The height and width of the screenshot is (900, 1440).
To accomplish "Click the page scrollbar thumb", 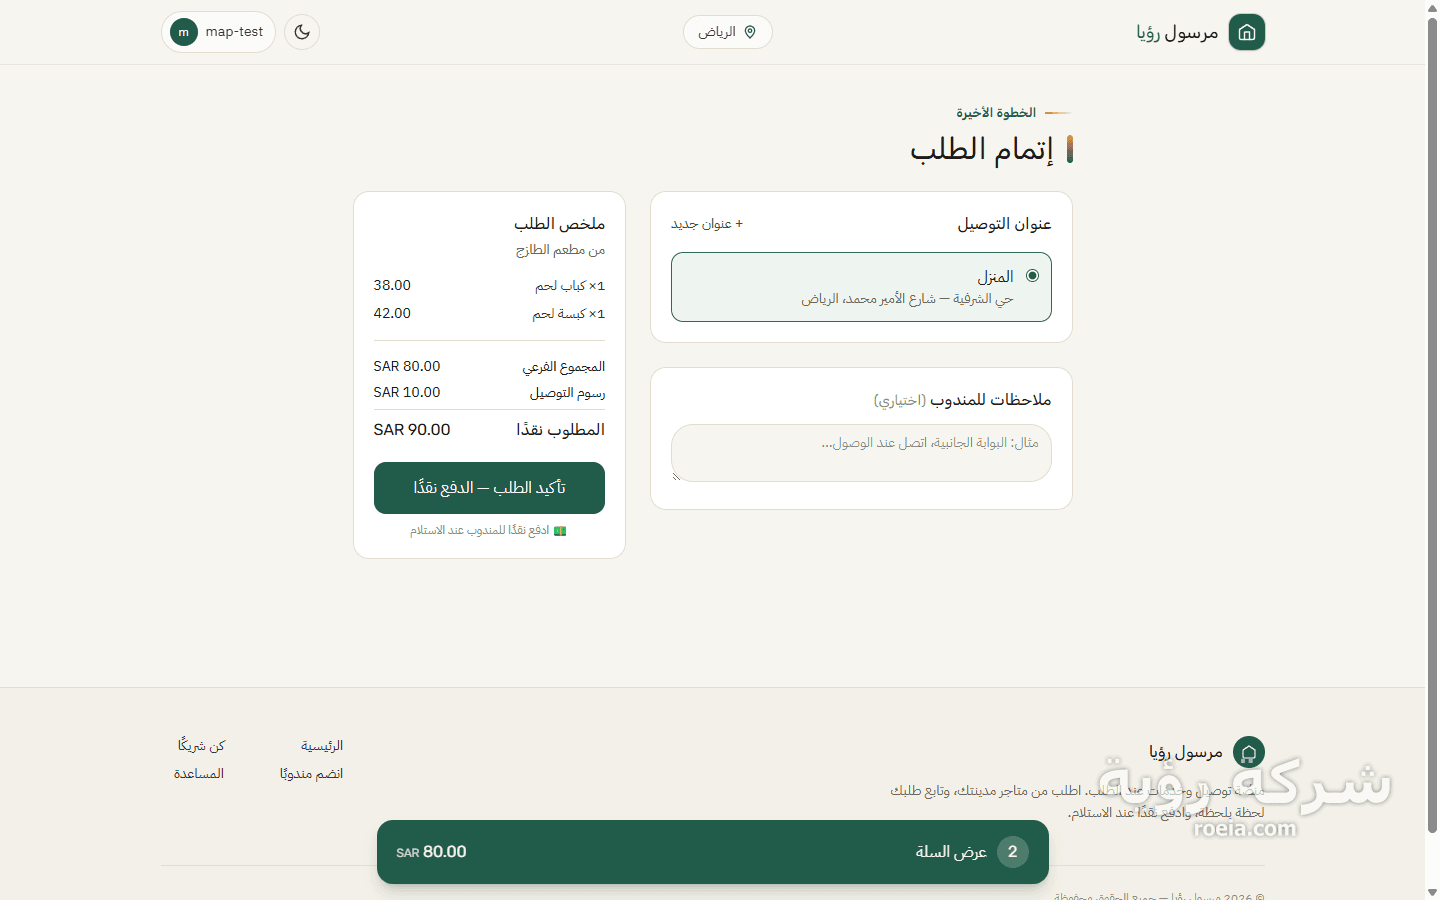I will click(x=1432, y=425).
